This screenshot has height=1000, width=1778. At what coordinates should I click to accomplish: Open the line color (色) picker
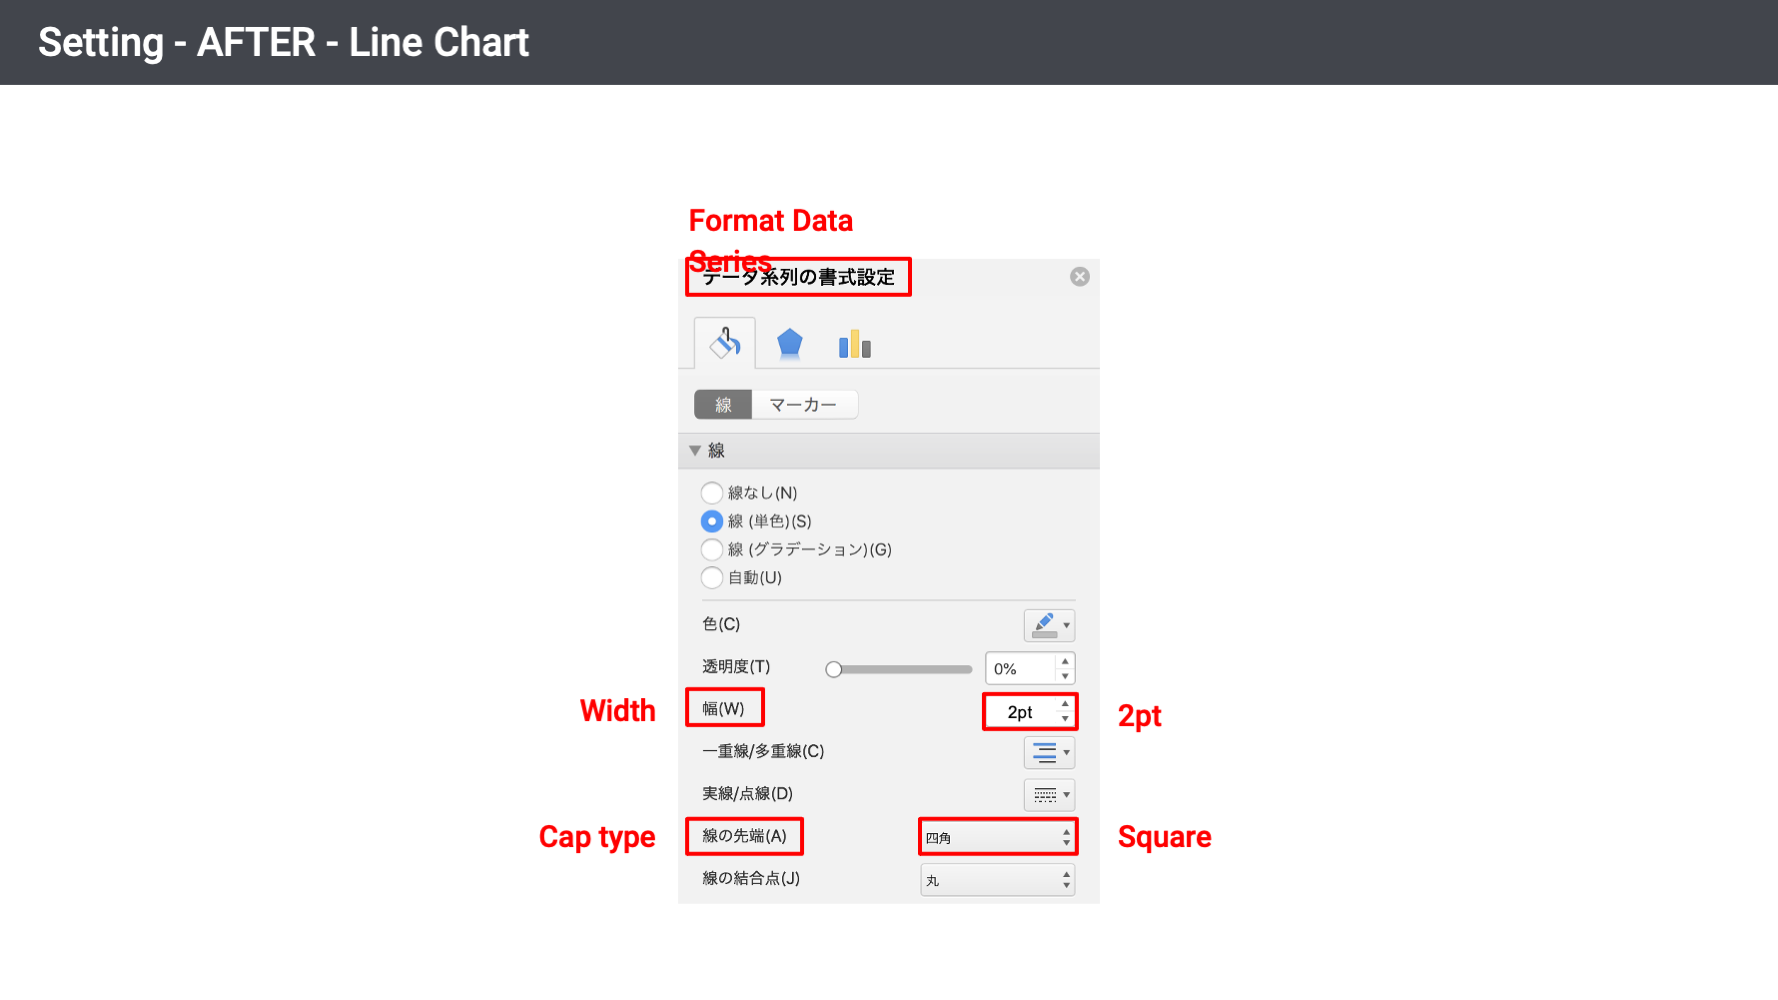click(x=1048, y=625)
